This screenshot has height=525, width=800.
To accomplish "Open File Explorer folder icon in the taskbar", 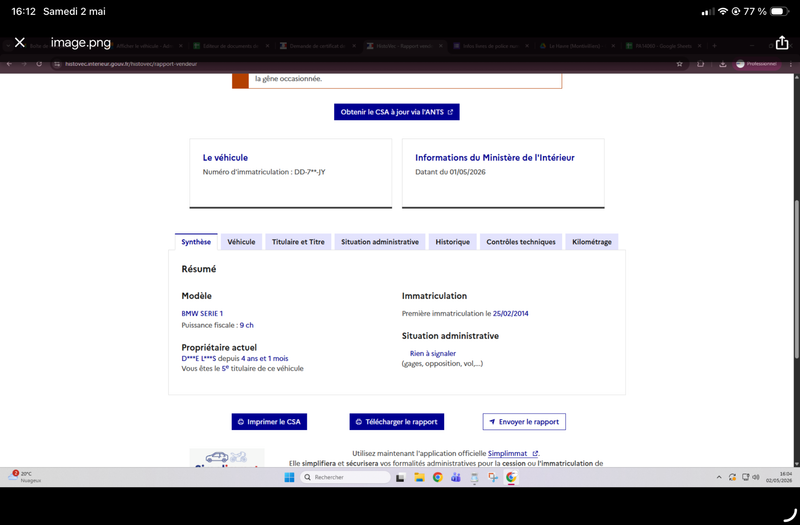I will [419, 478].
